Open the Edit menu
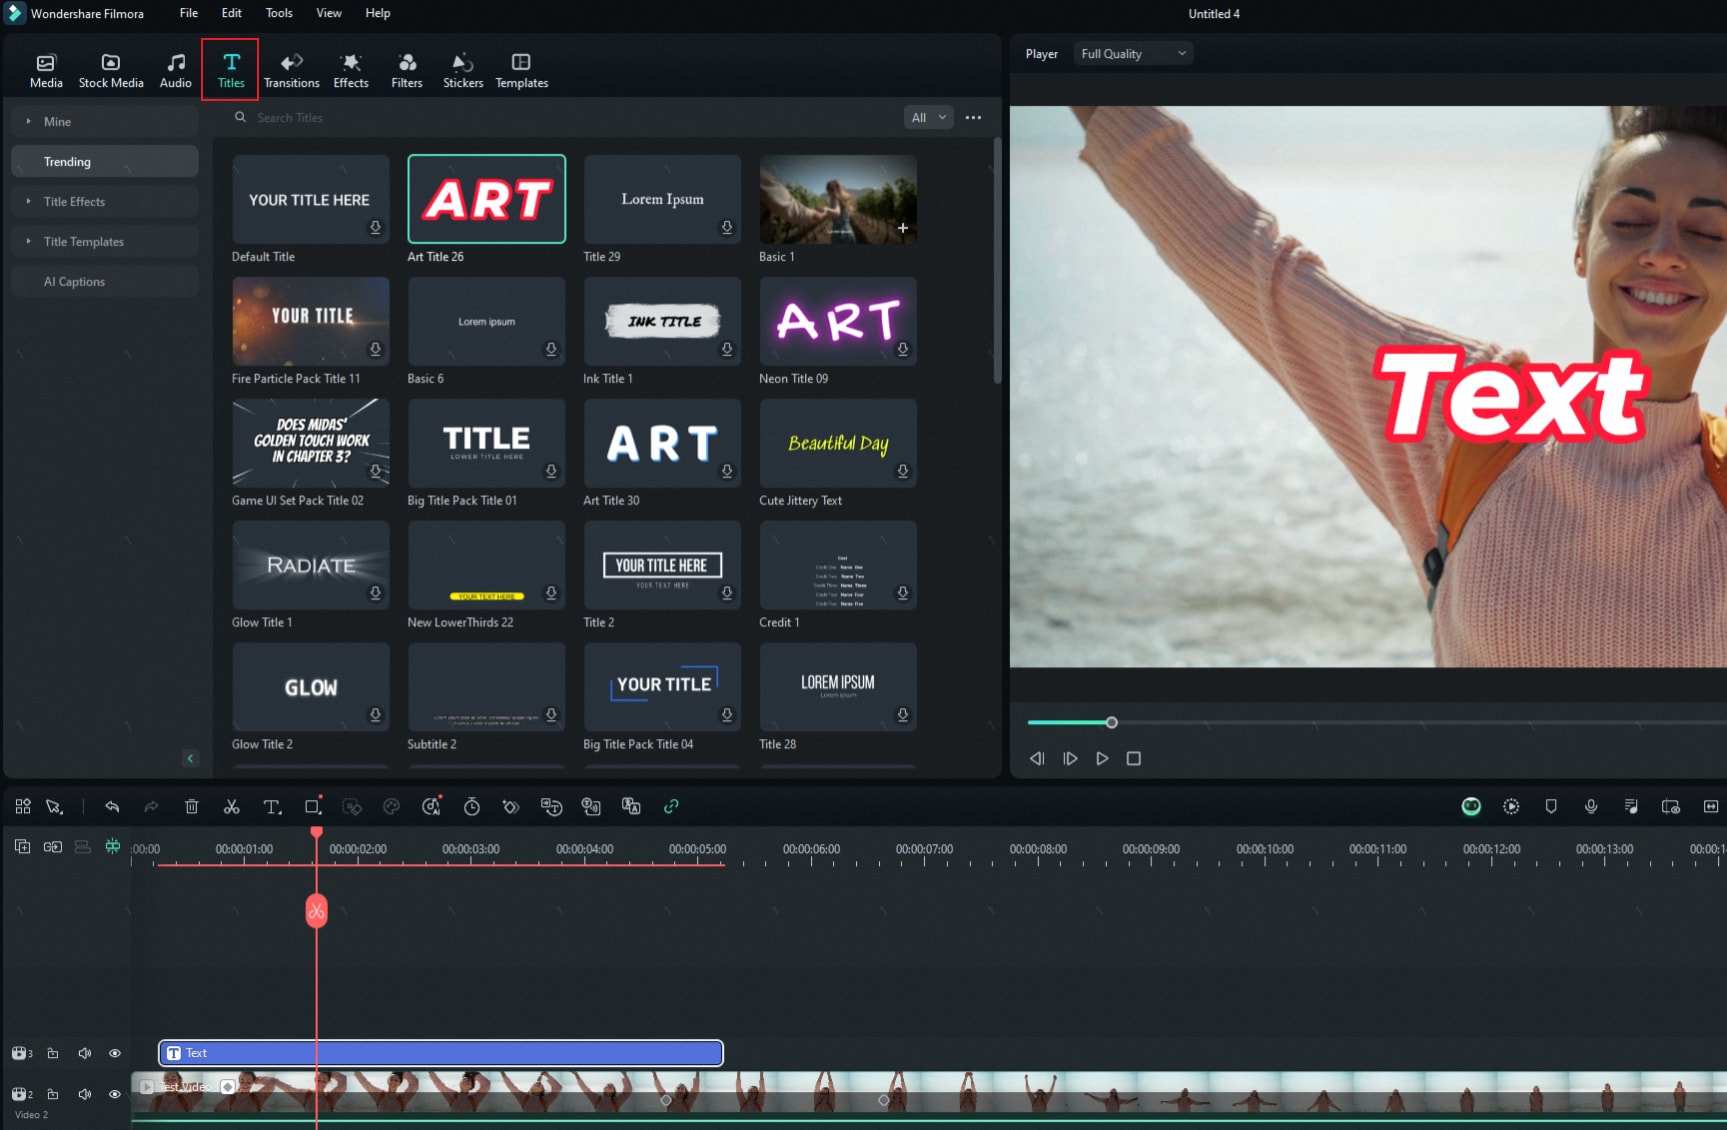This screenshot has height=1130, width=1727. [232, 13]
